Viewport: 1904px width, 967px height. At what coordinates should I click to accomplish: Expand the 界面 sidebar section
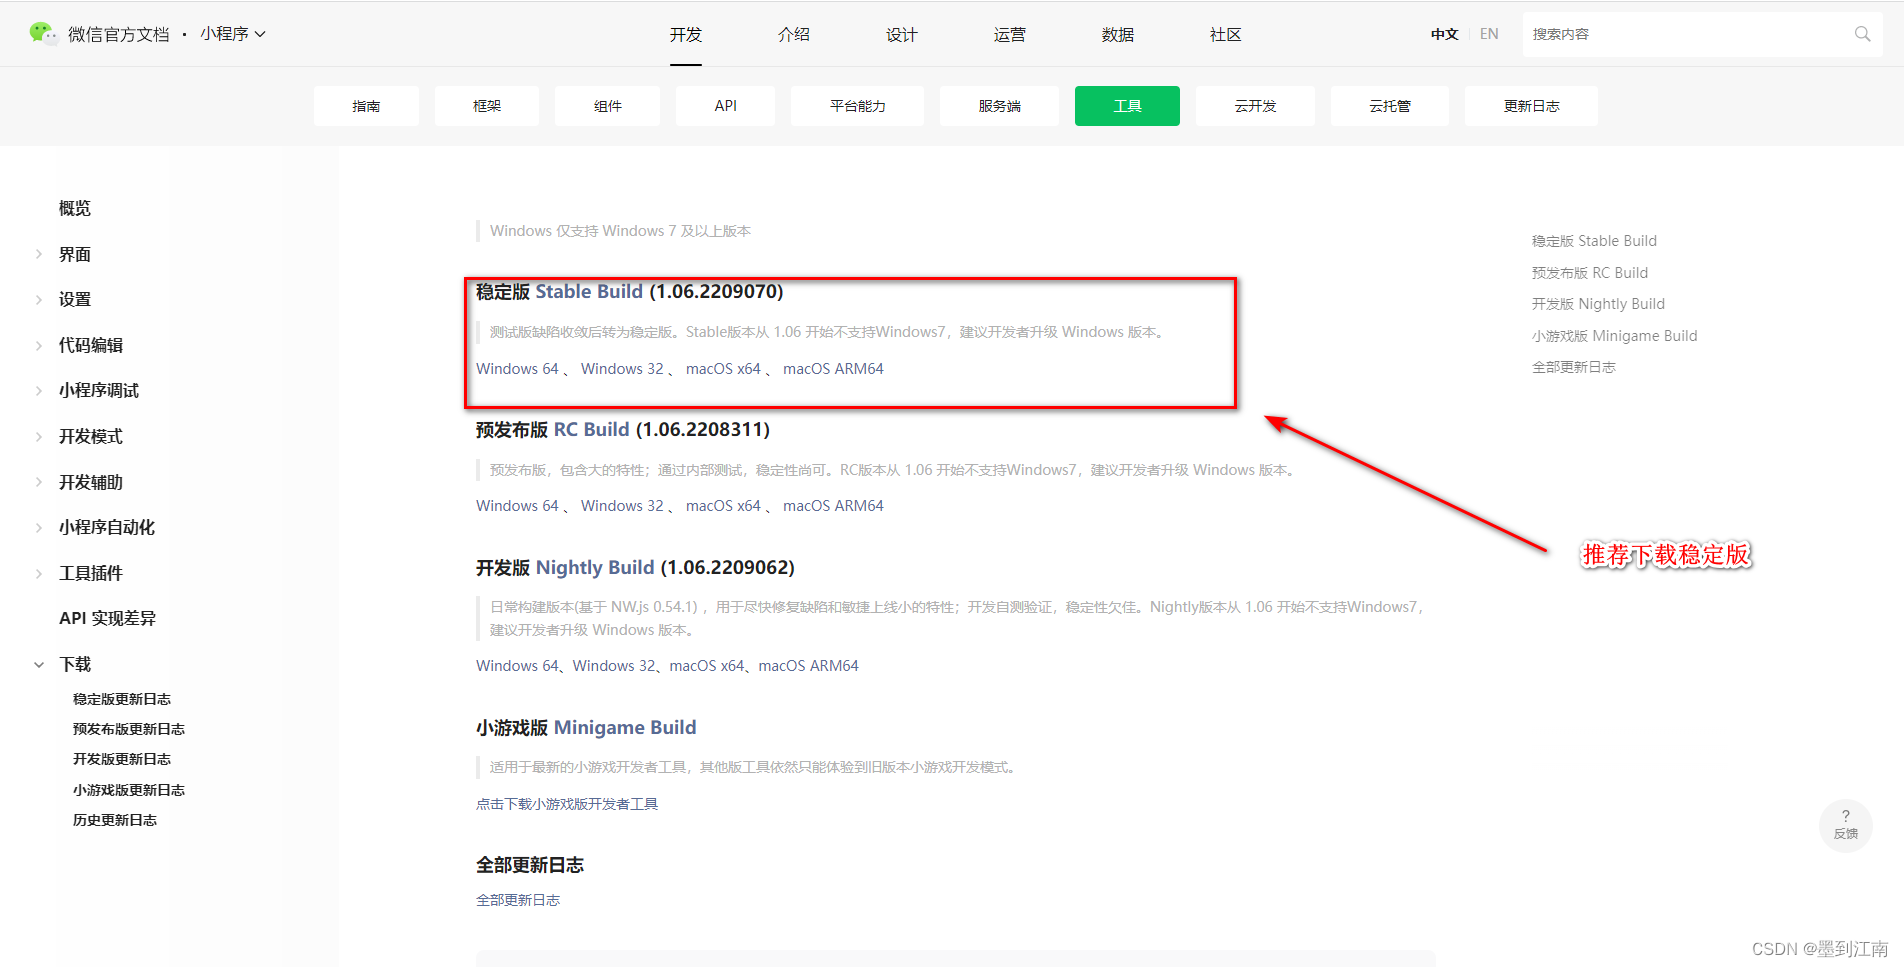pos(39,254)
